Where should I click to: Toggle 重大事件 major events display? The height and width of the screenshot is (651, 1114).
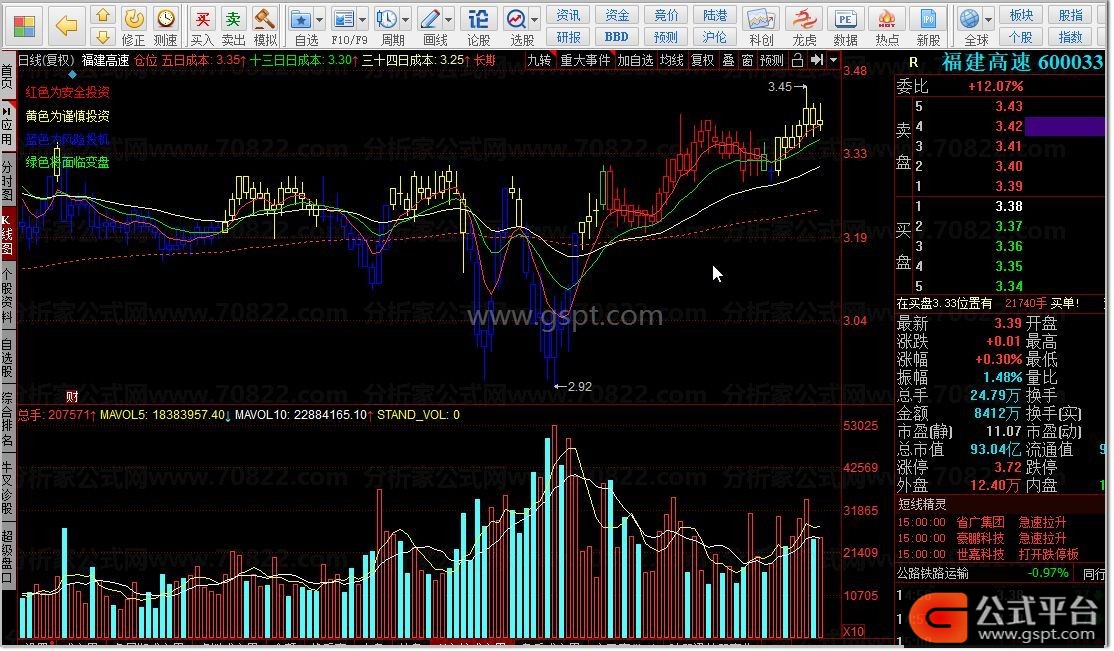[585, 60]
